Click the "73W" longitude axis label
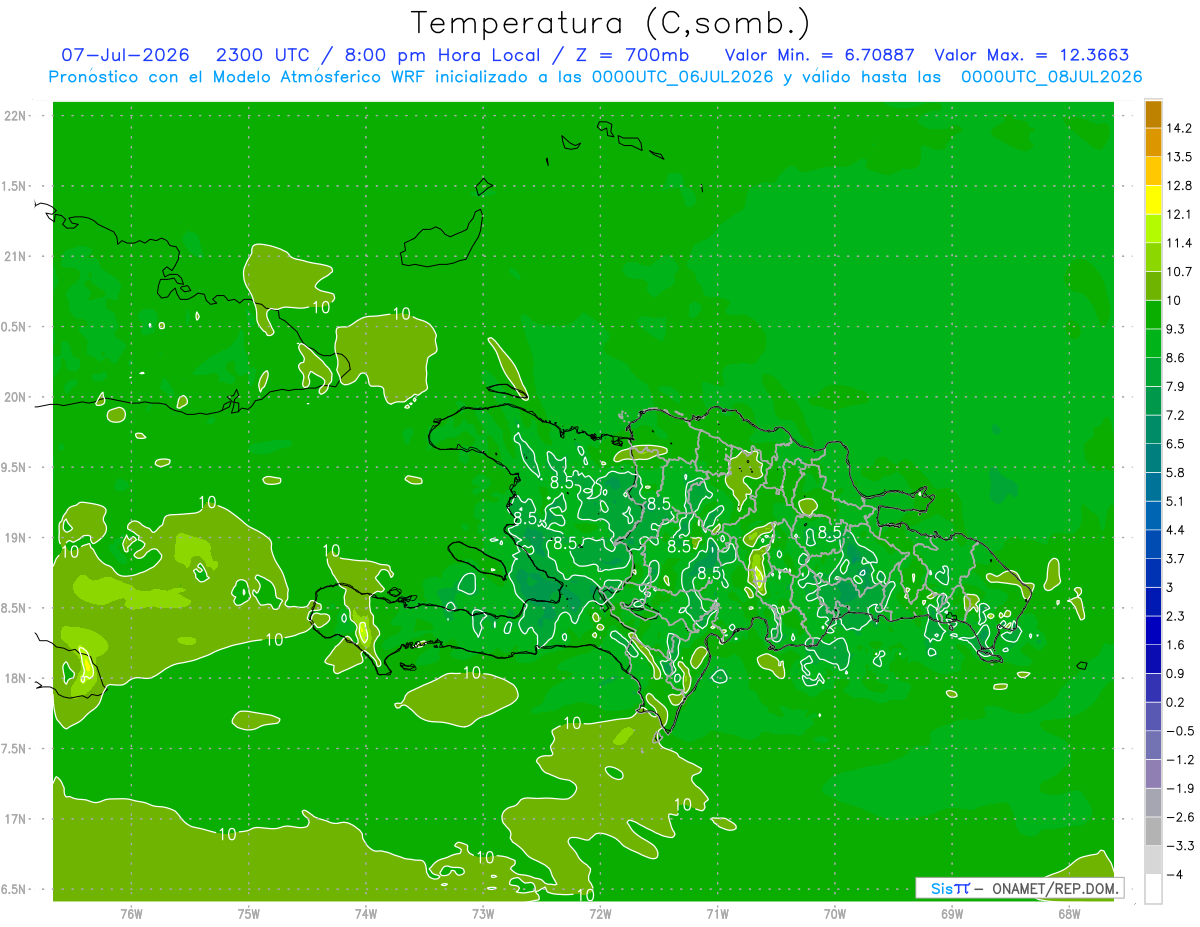This screenshot has width=1200, height=927. (483, 915)
